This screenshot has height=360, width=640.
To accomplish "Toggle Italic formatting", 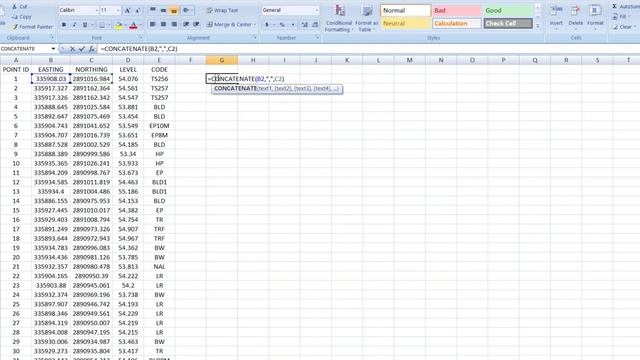I will pyautogui.click(x=74, y=25).
